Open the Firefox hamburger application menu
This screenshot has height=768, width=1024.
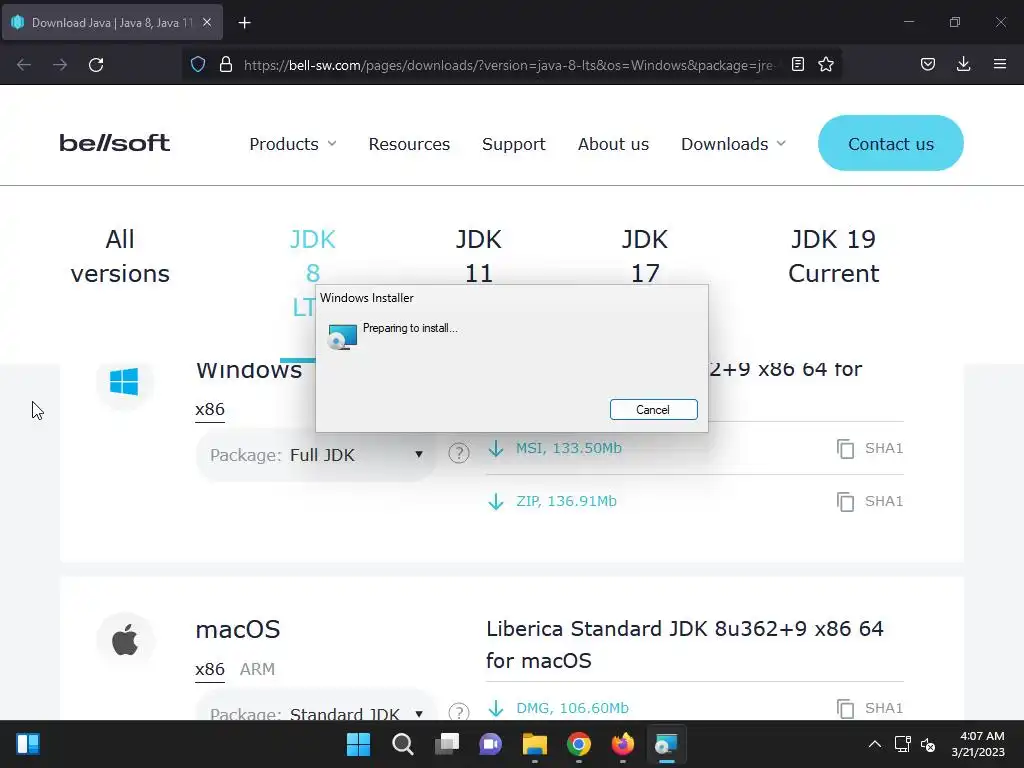(1000, 64)
